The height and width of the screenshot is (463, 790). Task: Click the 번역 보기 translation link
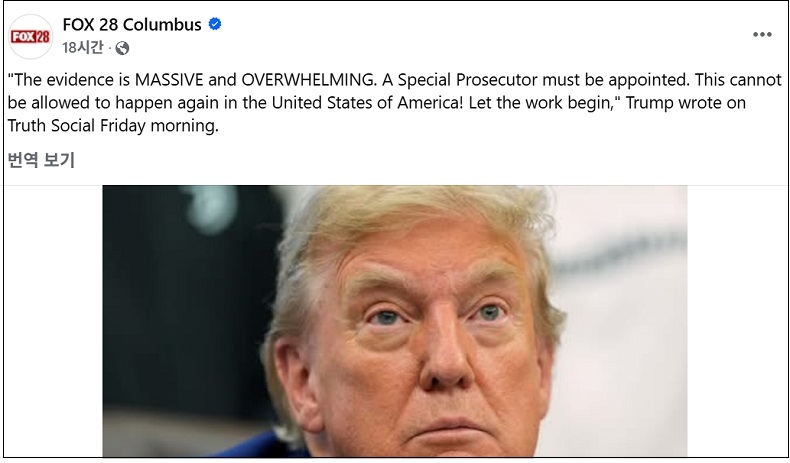[41, 160]
